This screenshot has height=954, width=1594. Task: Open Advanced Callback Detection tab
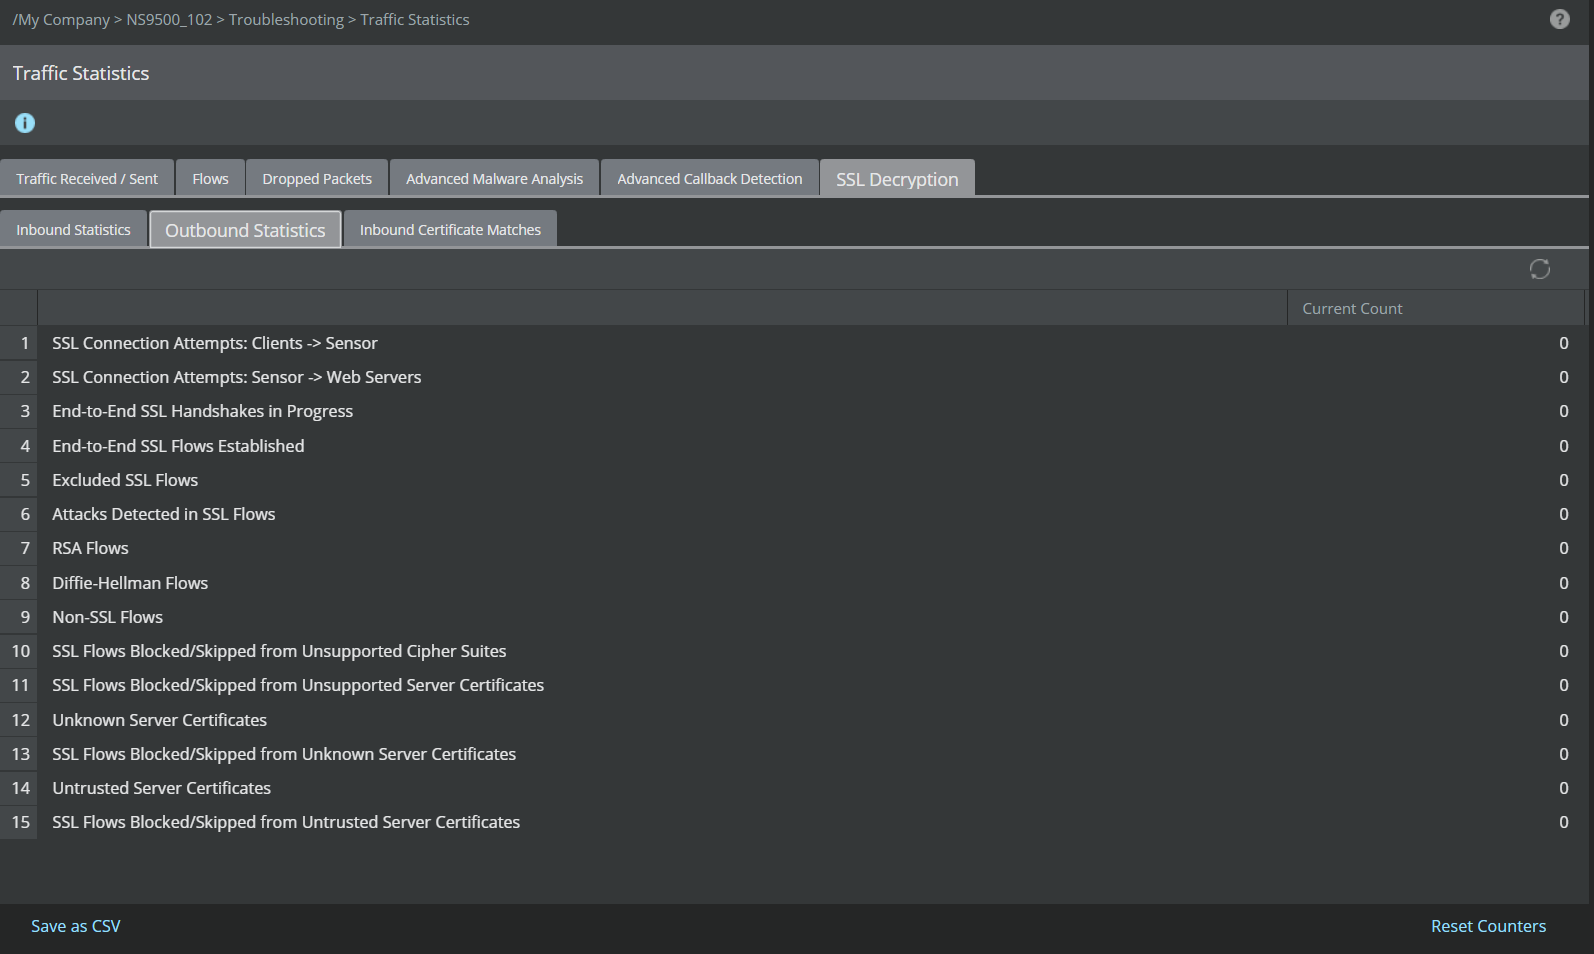[x=709, y=178]
